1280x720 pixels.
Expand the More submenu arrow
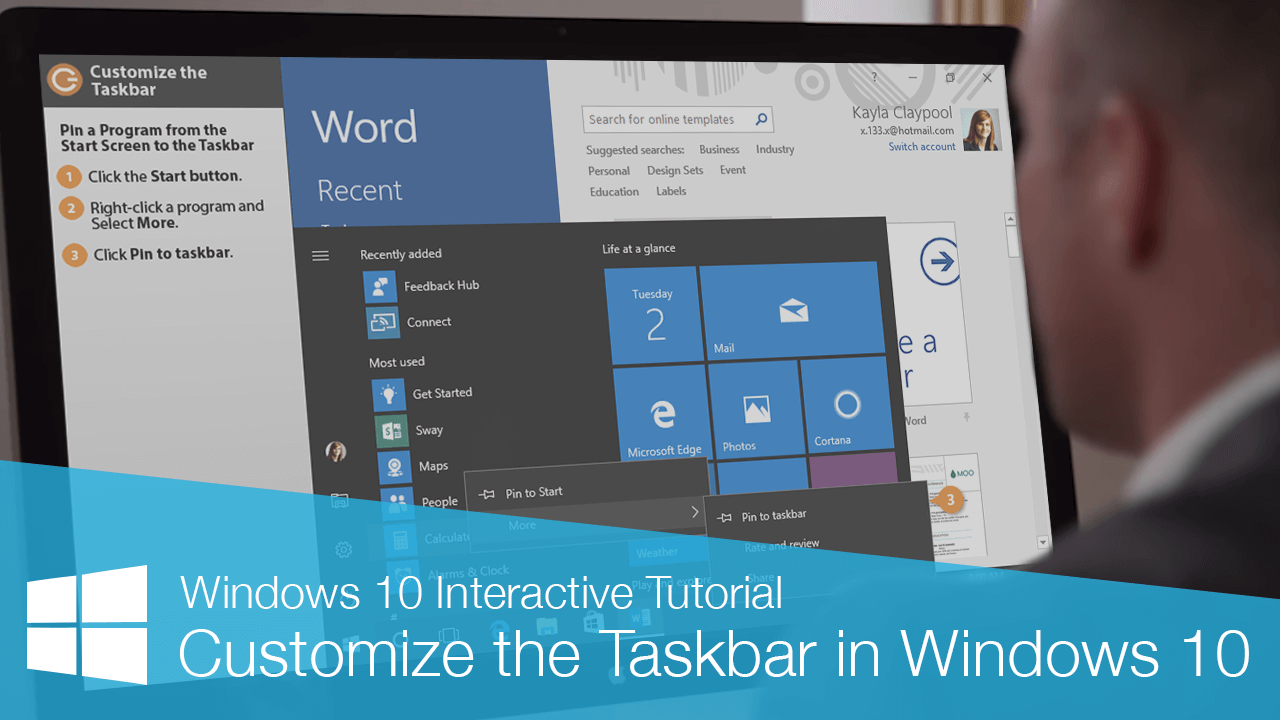(694, 512)
